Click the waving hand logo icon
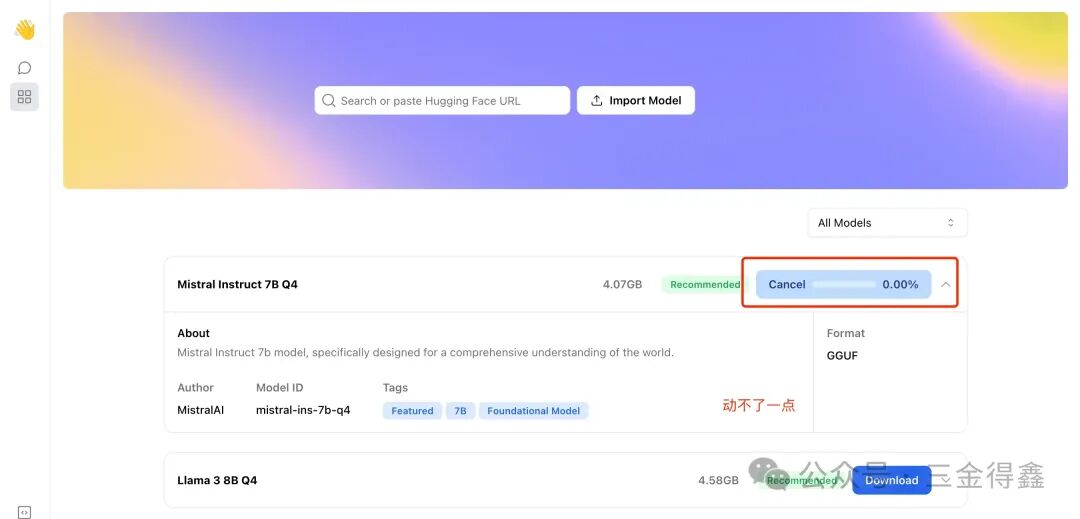The image size is (1080, 519). [x=24, y=30]
